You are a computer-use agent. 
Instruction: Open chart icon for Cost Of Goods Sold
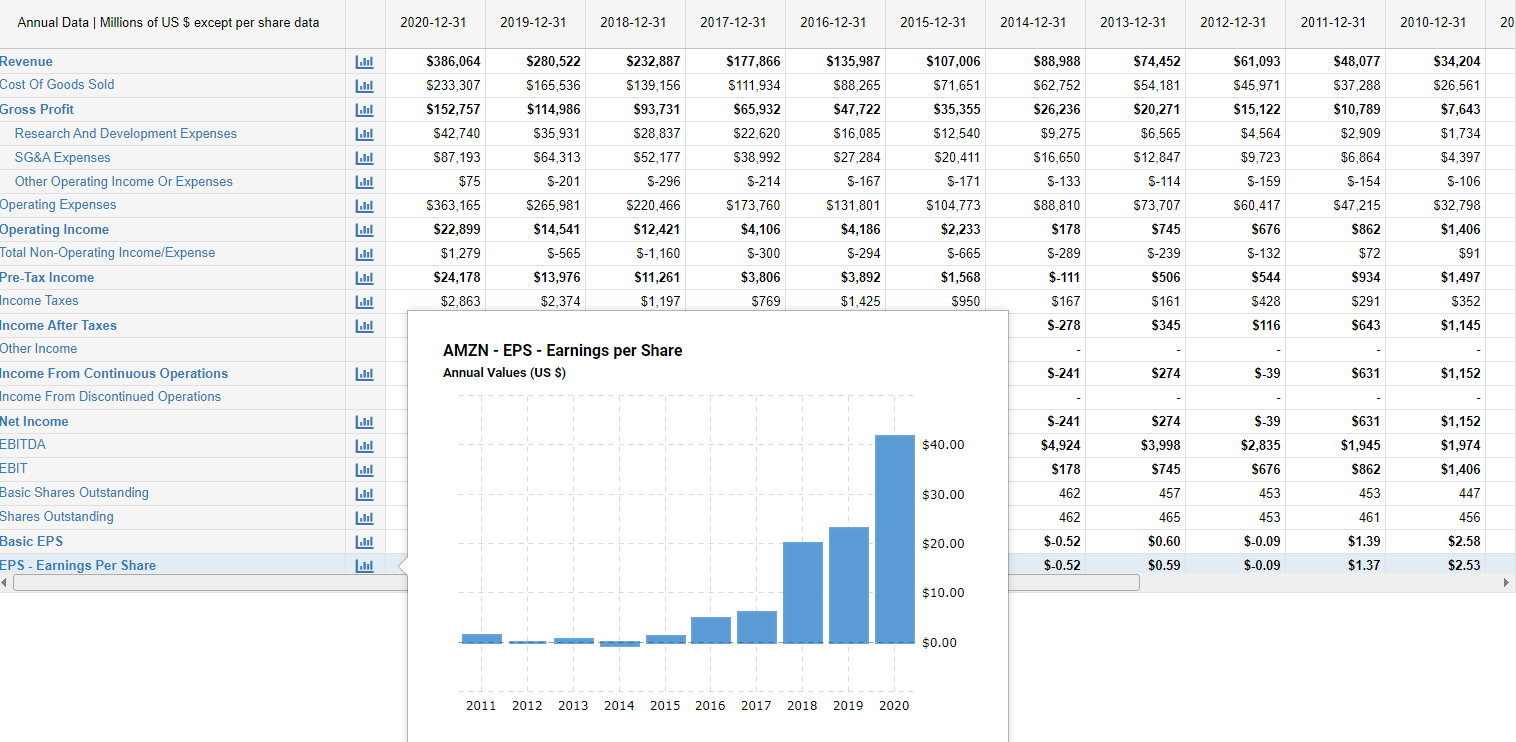362,85
